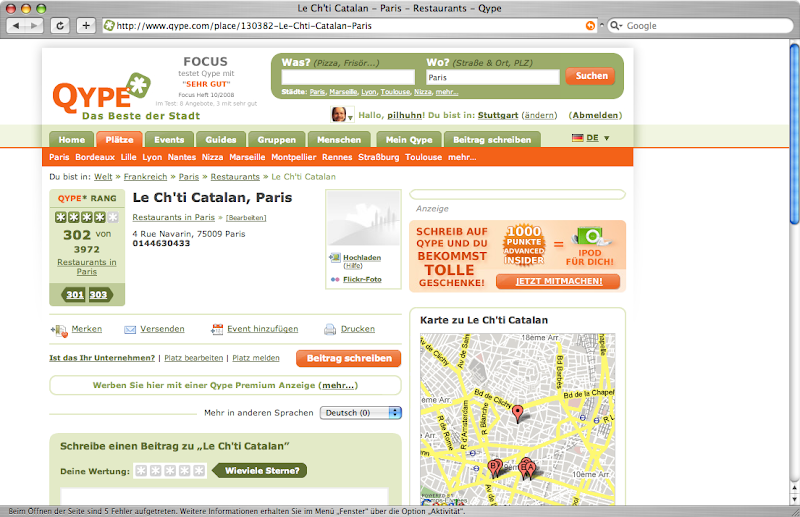
Task: Click the orange Beitrag schreiben button
Action: click(349, 358)
